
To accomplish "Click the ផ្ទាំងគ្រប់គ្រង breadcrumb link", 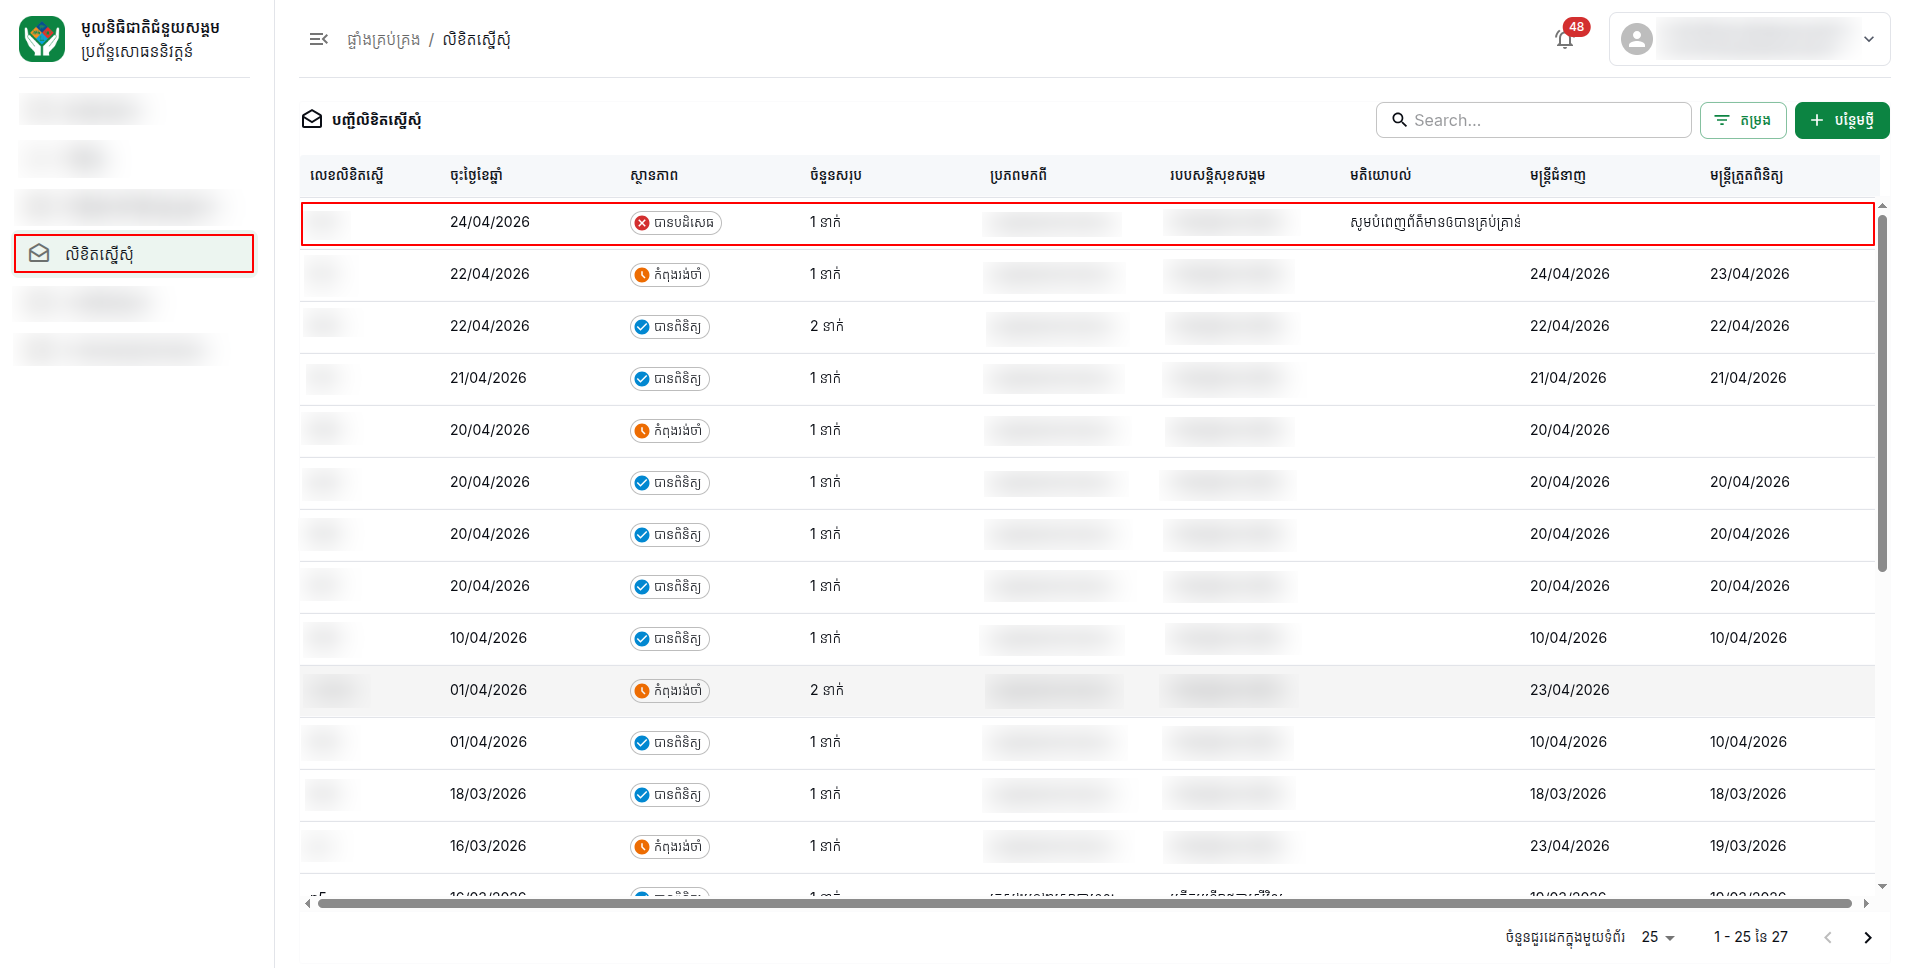I will pos(383,39).
